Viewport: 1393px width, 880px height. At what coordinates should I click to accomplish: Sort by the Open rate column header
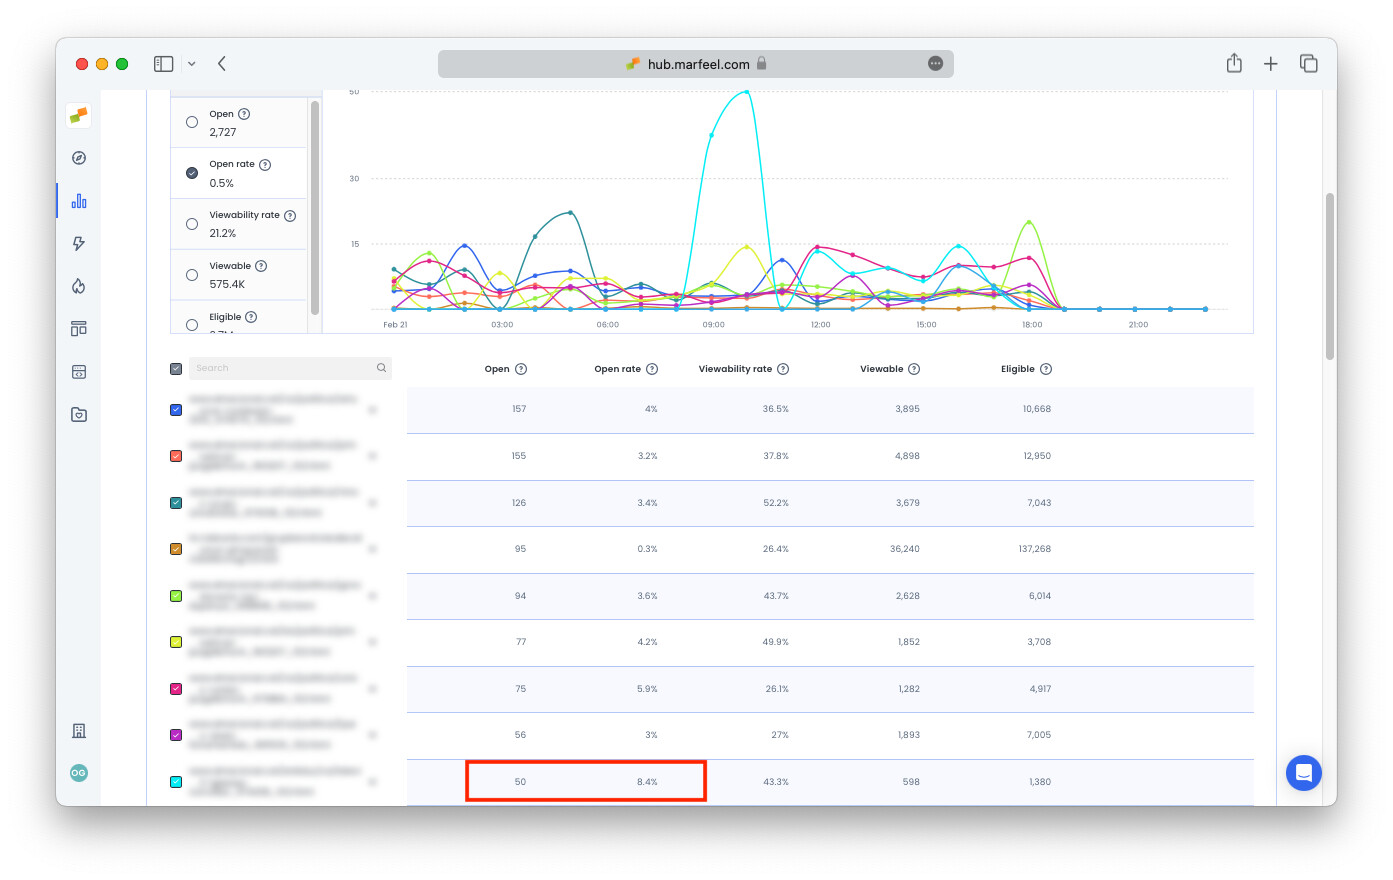click(x=620, y=368)
